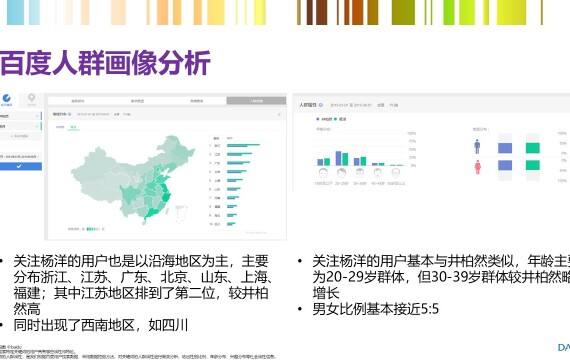Click the blue checkmark confirm button
Image resolution: width=570 pixels, height=360 pixels.
click(20, 166)
